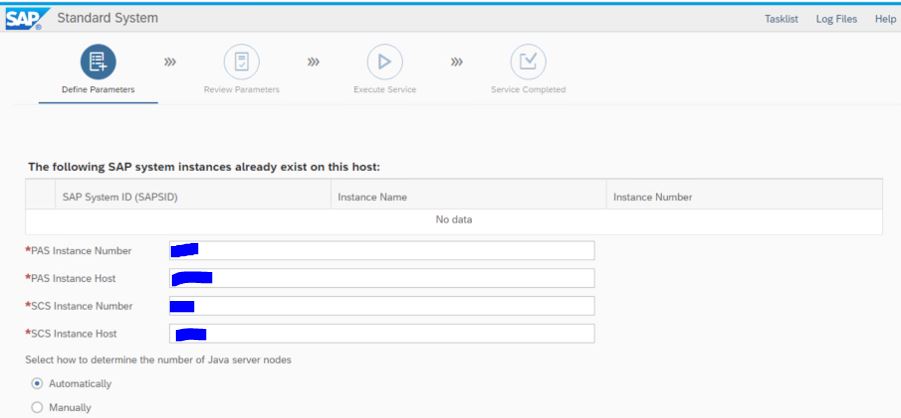Focus the SCS Instance Host field
901x418 pixels.
click(382, 333)
